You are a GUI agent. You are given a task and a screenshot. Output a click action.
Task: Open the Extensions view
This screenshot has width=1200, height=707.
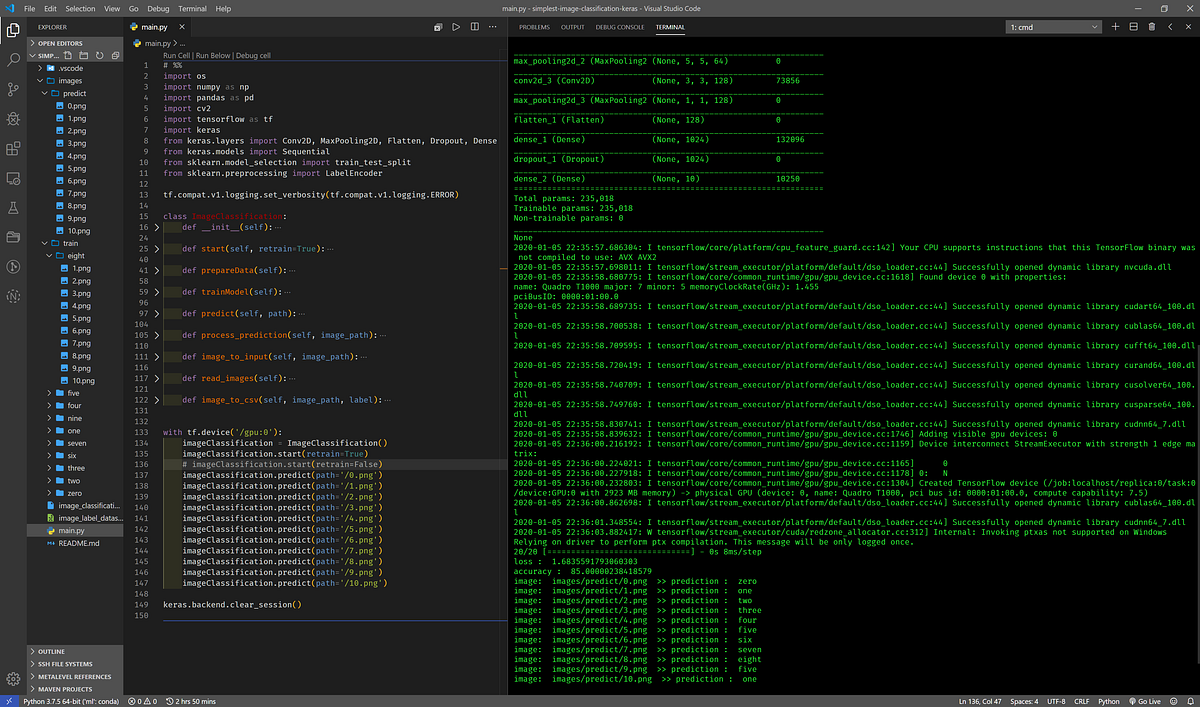pos(14,149)
